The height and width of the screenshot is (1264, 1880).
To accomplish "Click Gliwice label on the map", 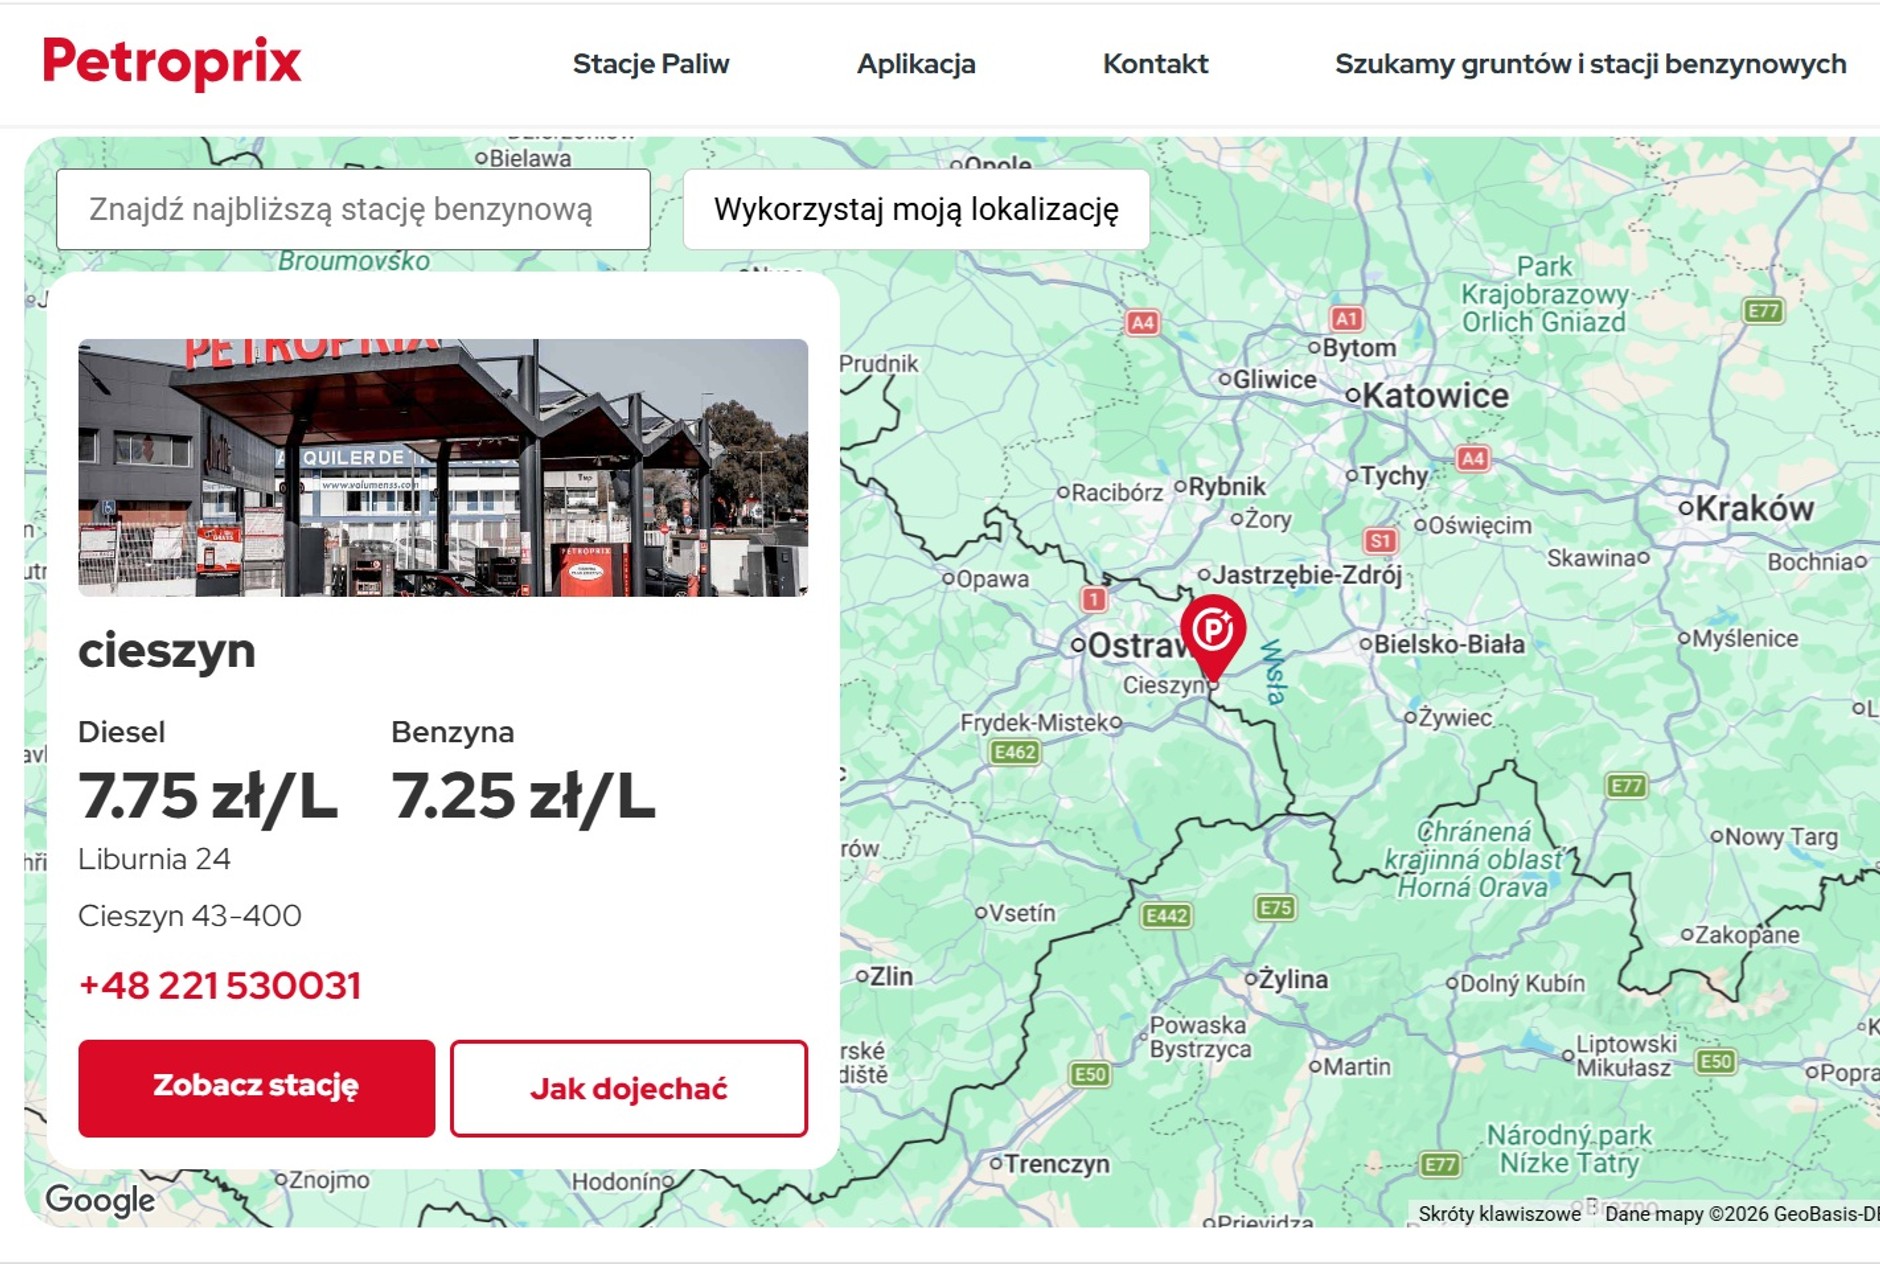I will 1275,379.
